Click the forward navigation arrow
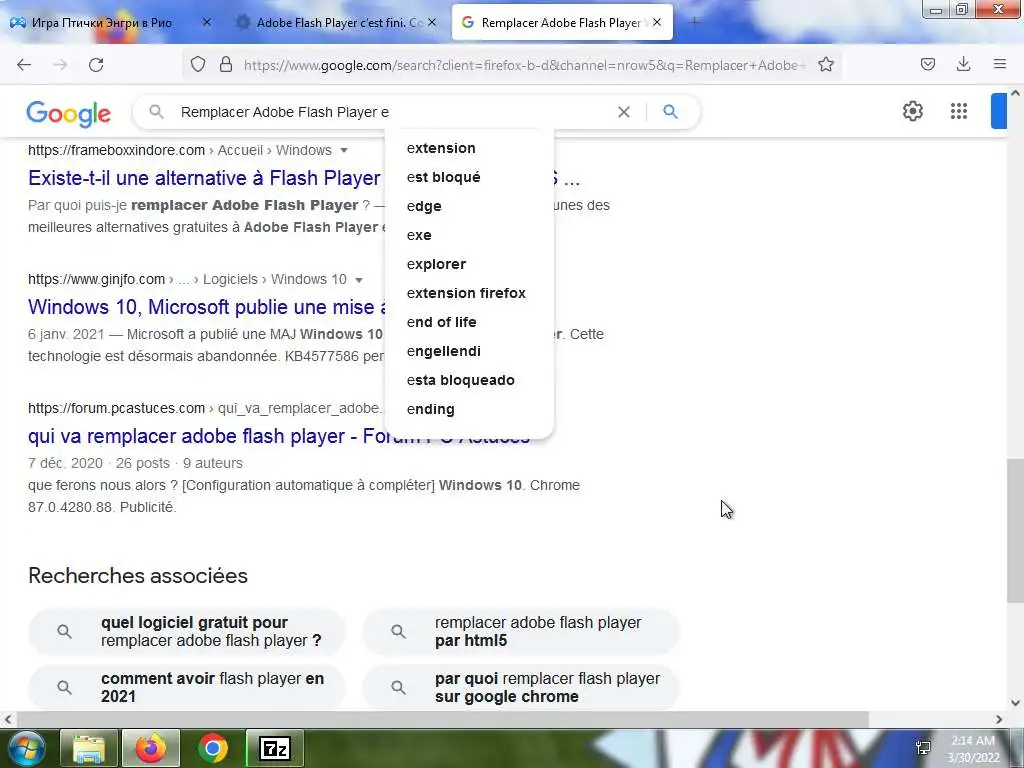This screenshot has height=768, width=1024. pyautogui.click(x=60, y=65)
